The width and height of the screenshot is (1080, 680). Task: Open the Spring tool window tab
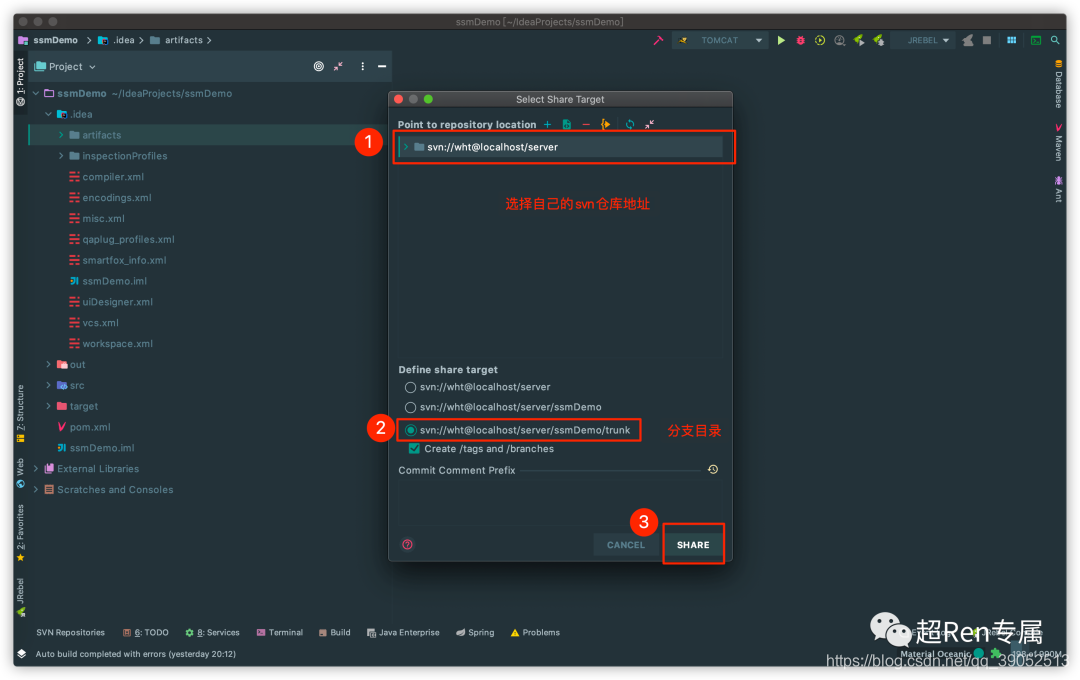coord(475,633)
